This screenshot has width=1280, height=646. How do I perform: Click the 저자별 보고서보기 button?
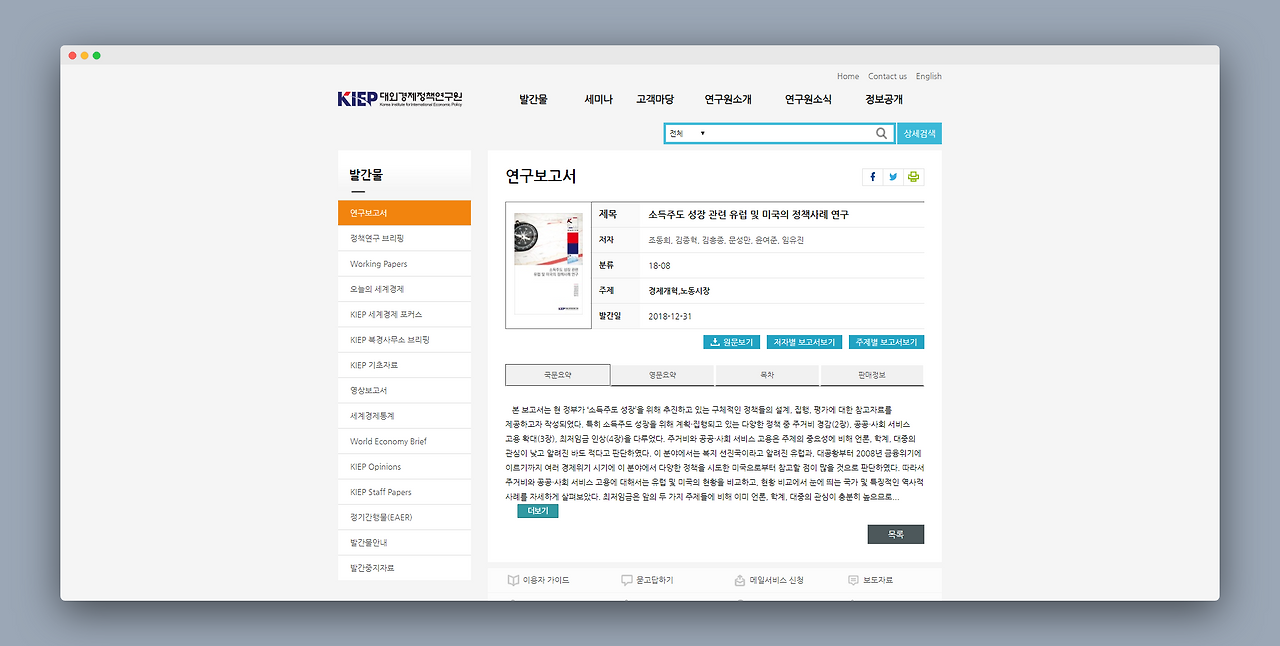coord(804,342)
